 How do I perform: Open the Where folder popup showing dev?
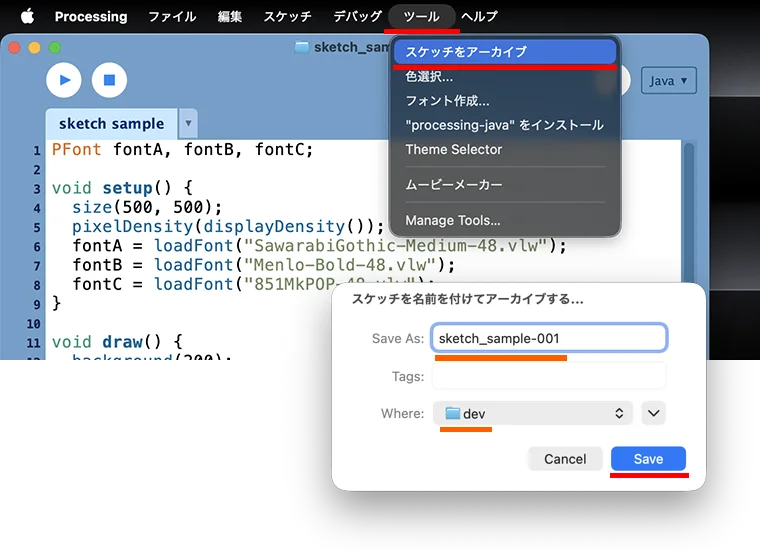click(533, 413)
